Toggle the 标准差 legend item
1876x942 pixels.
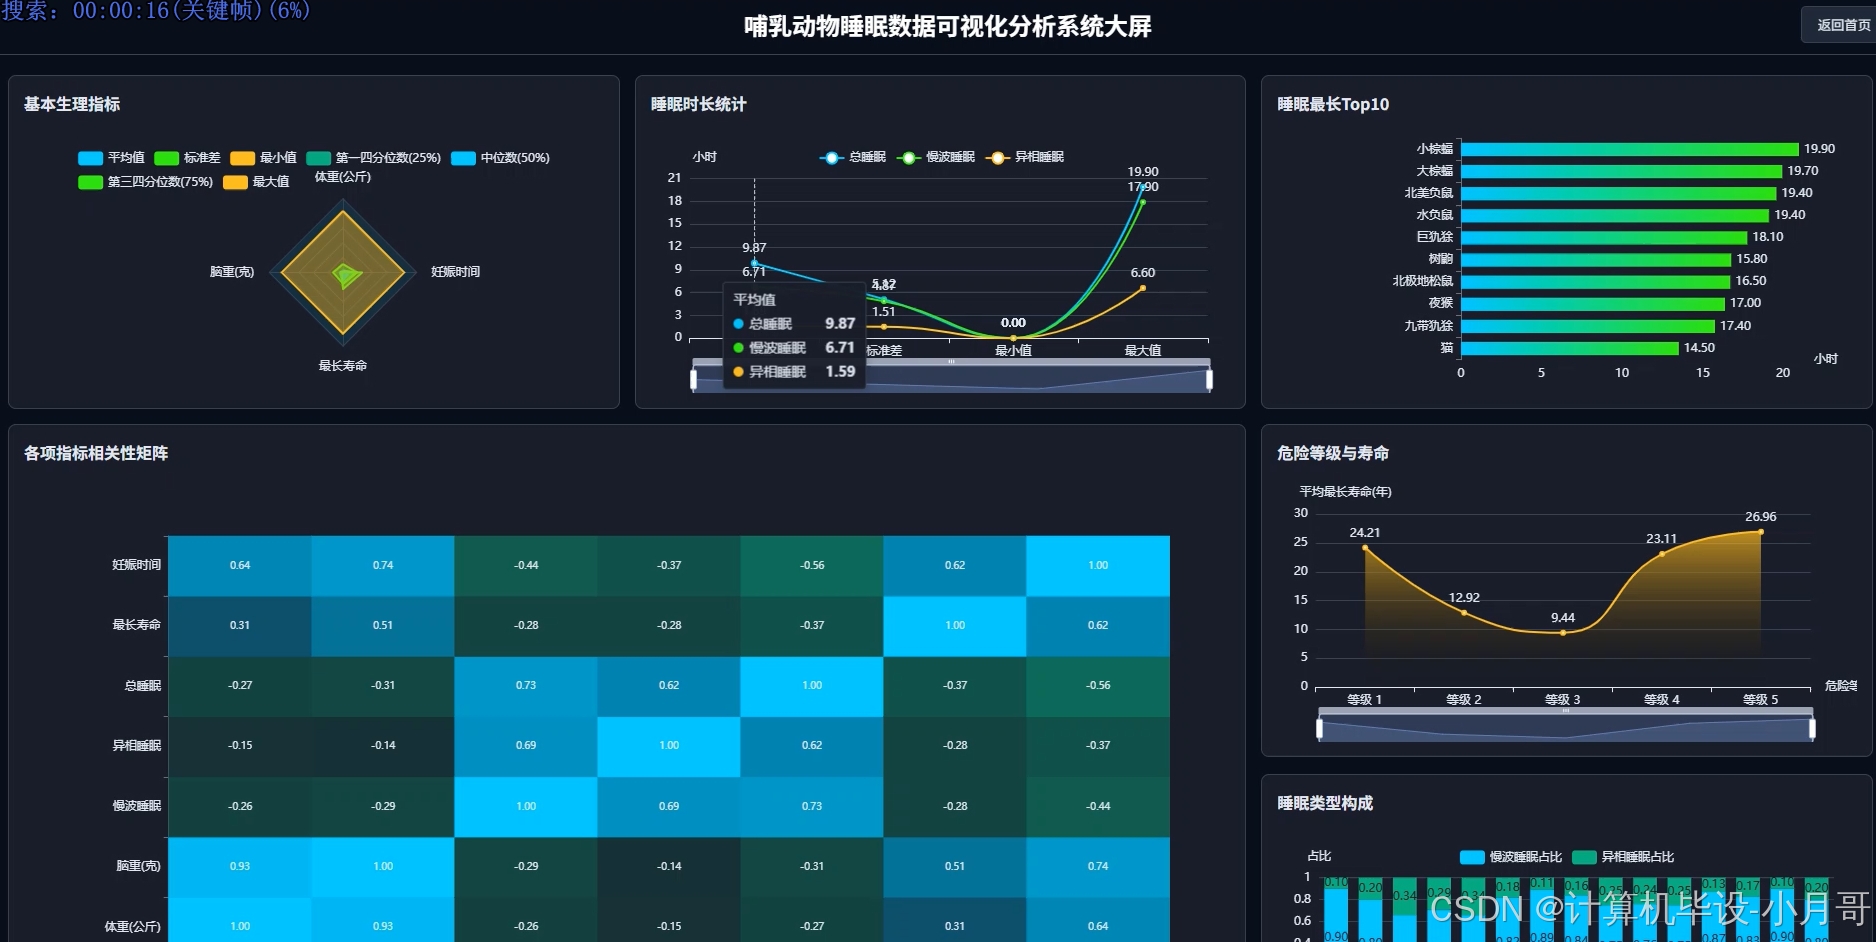[187, 158]
